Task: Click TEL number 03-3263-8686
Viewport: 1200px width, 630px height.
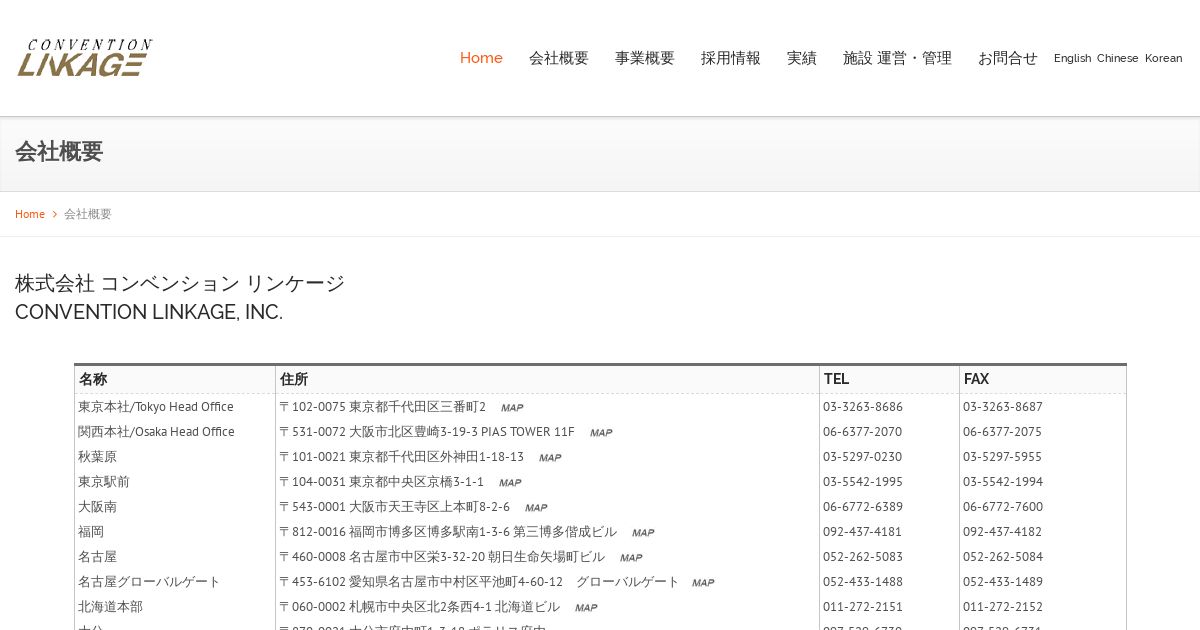Action: pos(863,407)
